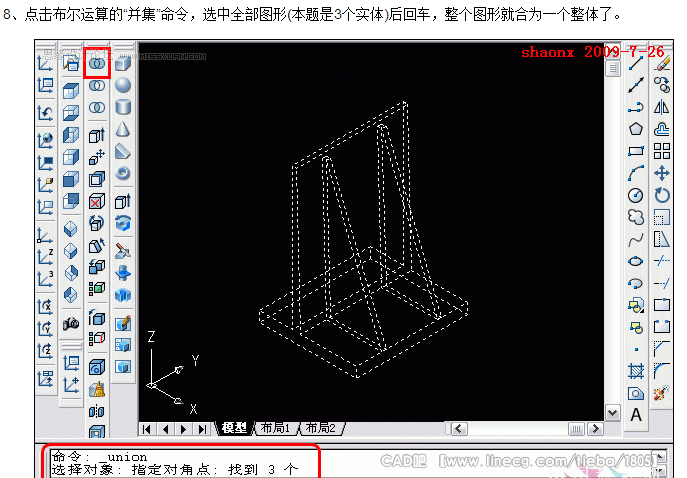Image resolution: width=687 pixels, height=478 pixels.
Task: Pick the Extrude tool in Solids toolbar
Action: (123, 201)
